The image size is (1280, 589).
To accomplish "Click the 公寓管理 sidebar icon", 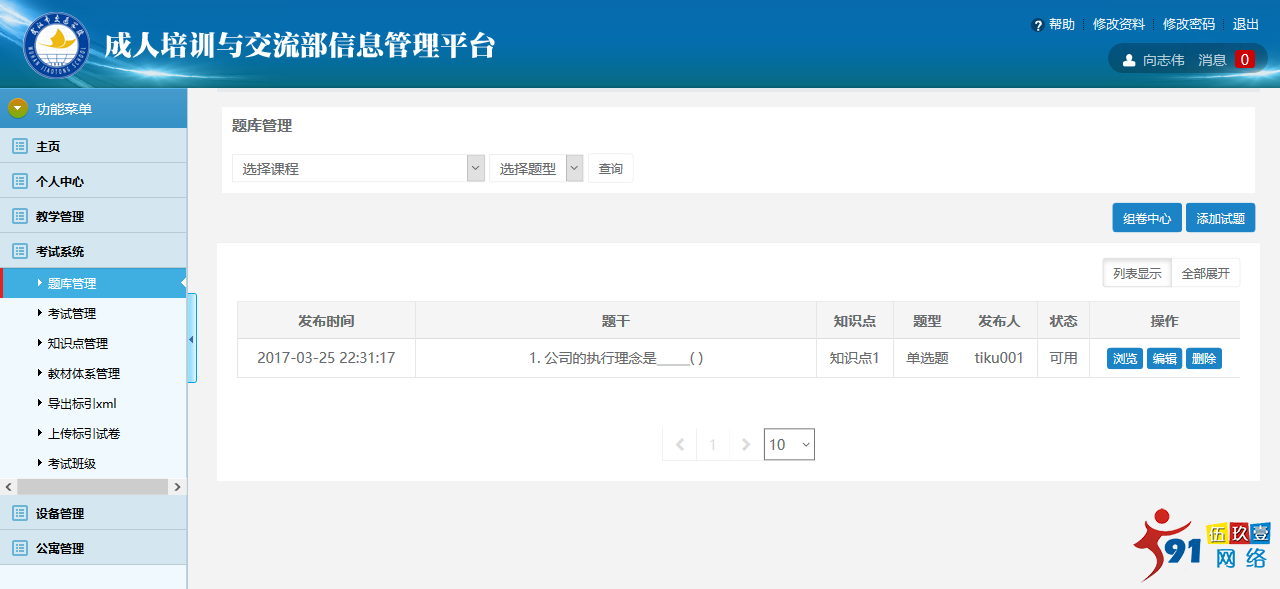I will [17, 548].
